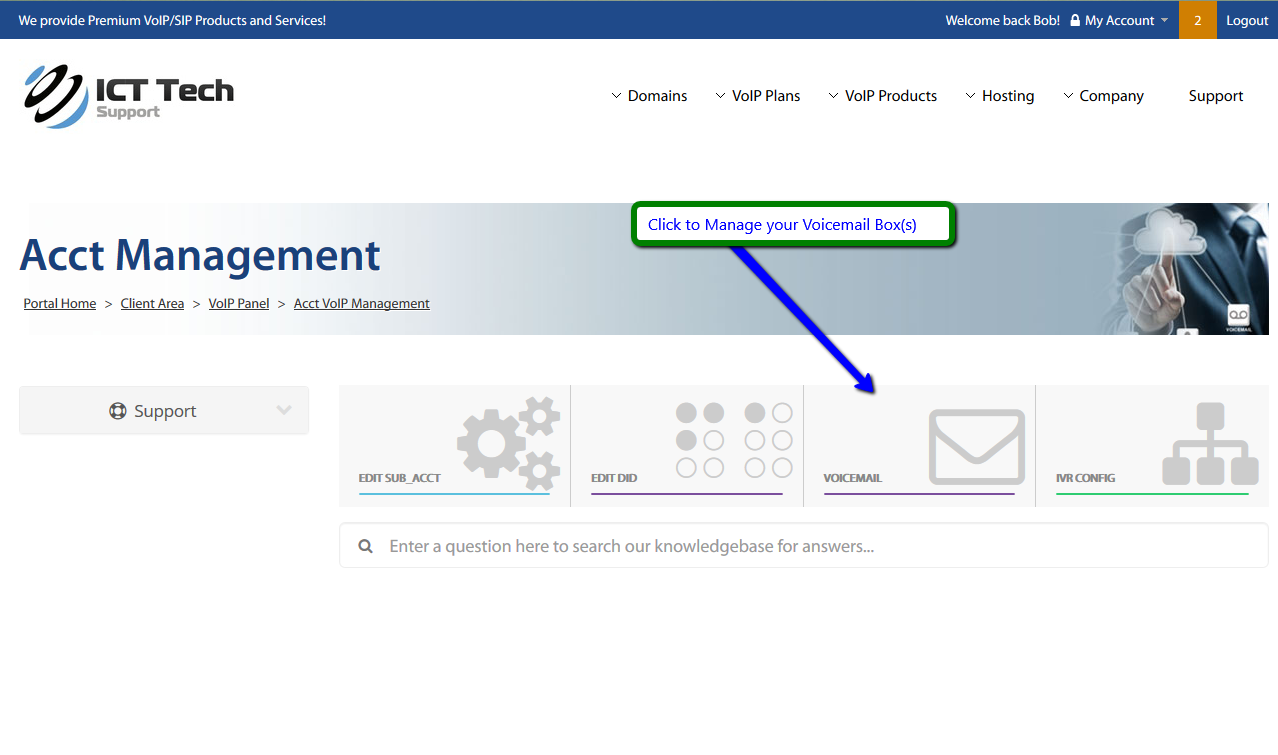Click the 'Acct Management' page heading
1278x755 pixels.
200,255
